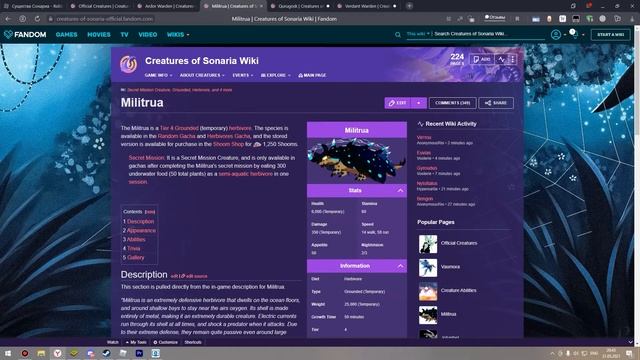Open the Windows Start menu

point(8,353)
